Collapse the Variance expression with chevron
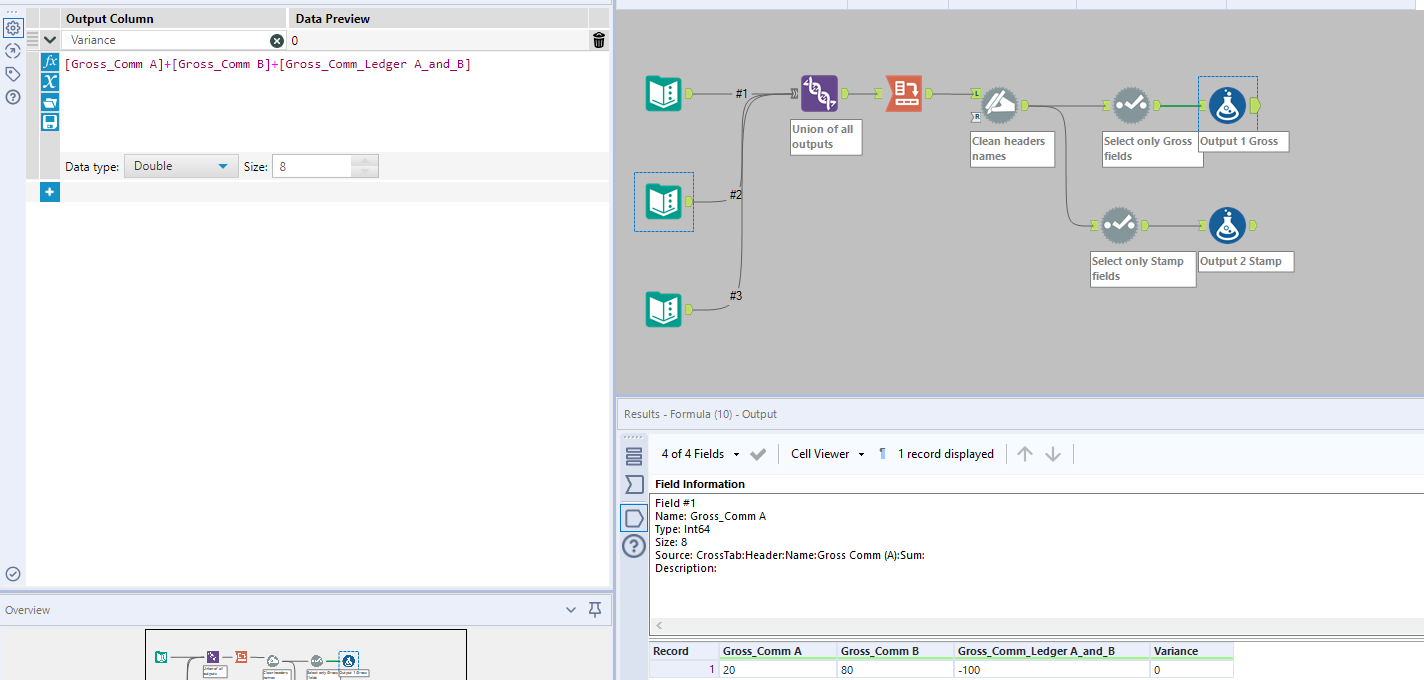This screenshot has height=680, width=1424. coord(50,40)
